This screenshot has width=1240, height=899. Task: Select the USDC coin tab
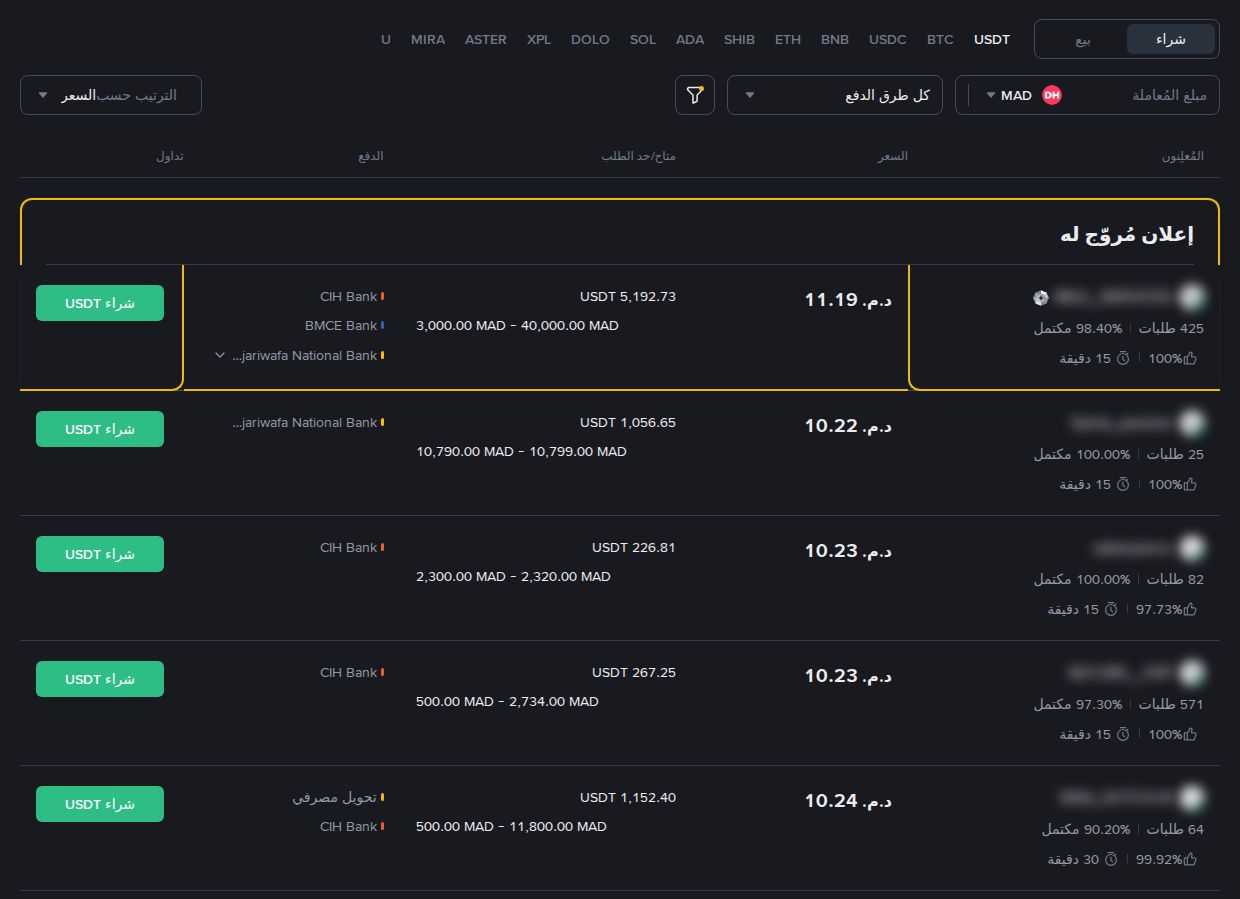pos(888,40)
